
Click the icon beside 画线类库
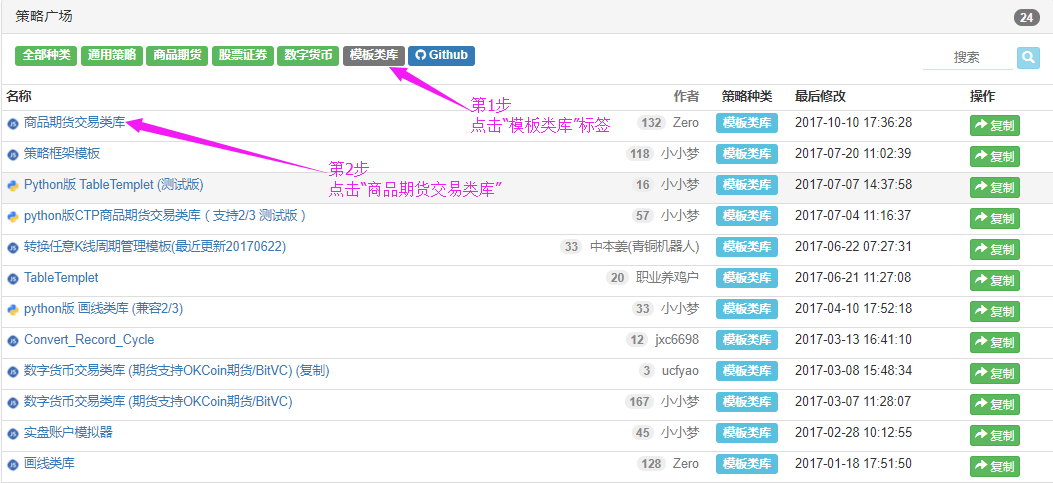[13, 464]
